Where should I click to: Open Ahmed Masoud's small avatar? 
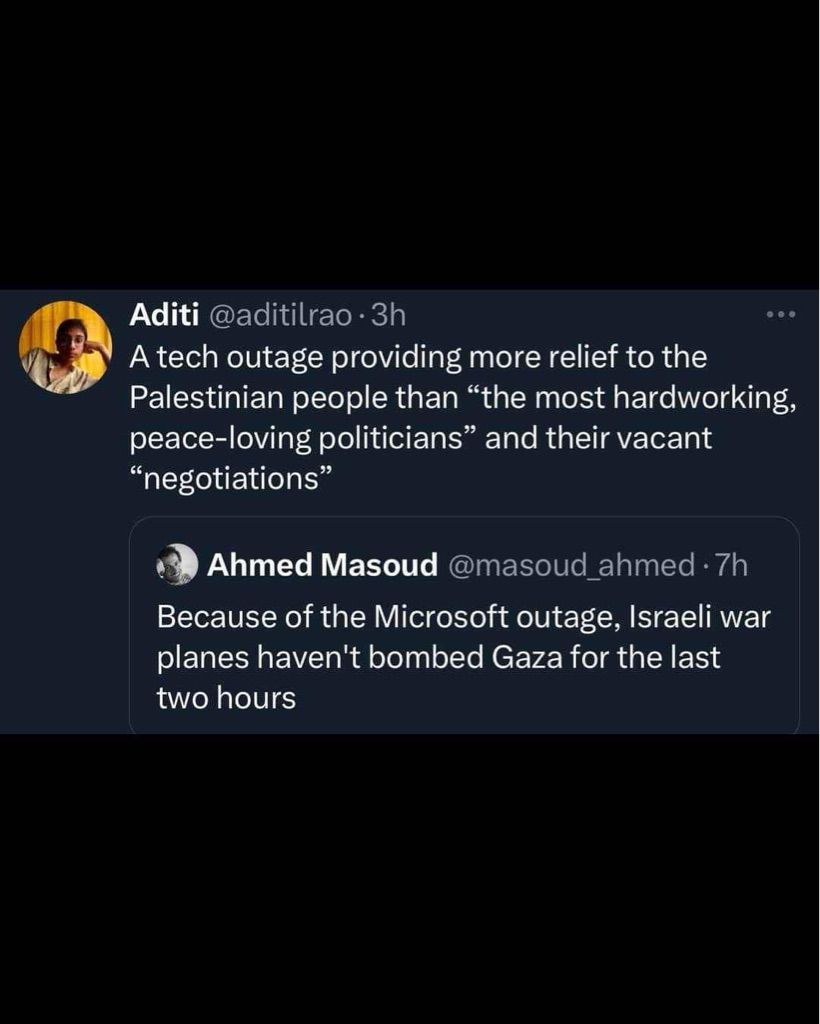[177, 565]
